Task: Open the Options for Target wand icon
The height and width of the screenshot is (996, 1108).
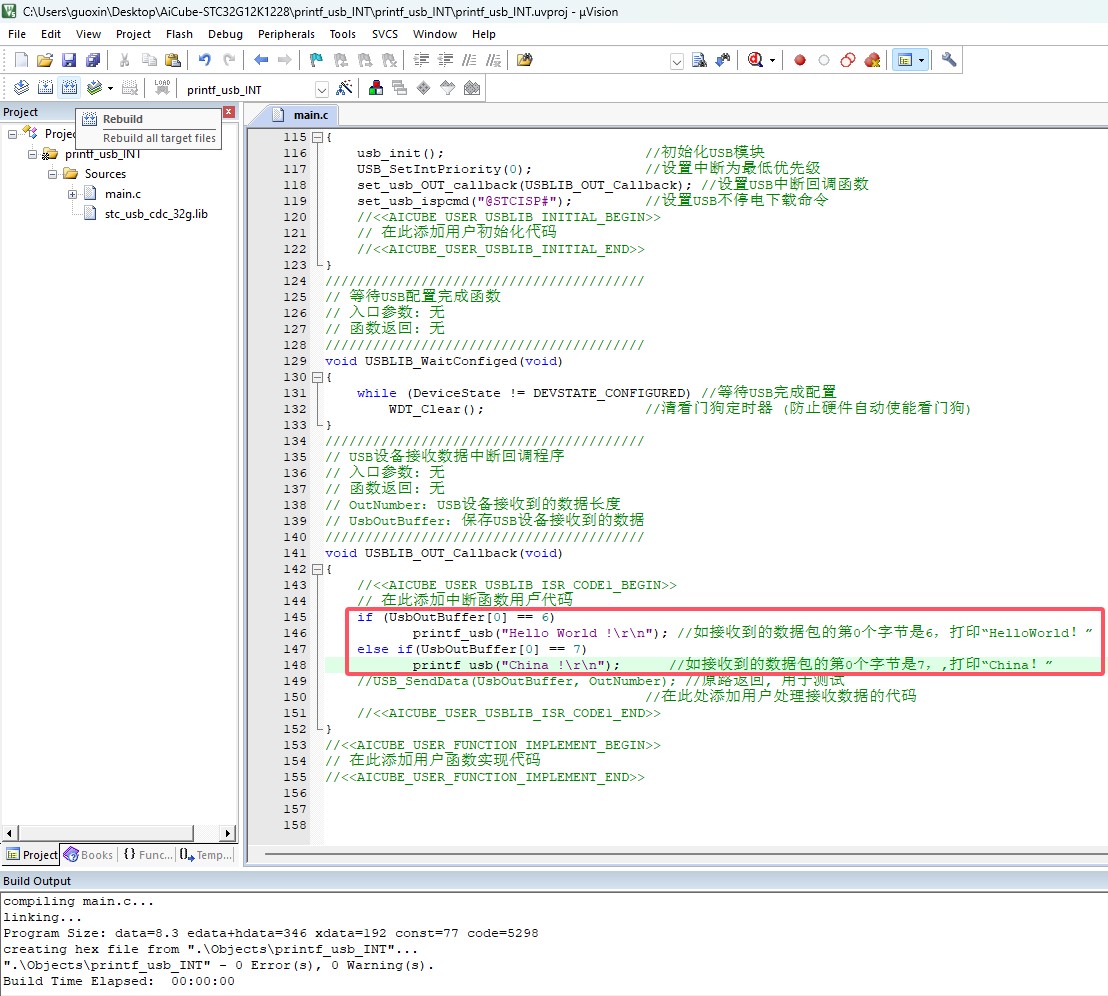Action: click(344, 88)
